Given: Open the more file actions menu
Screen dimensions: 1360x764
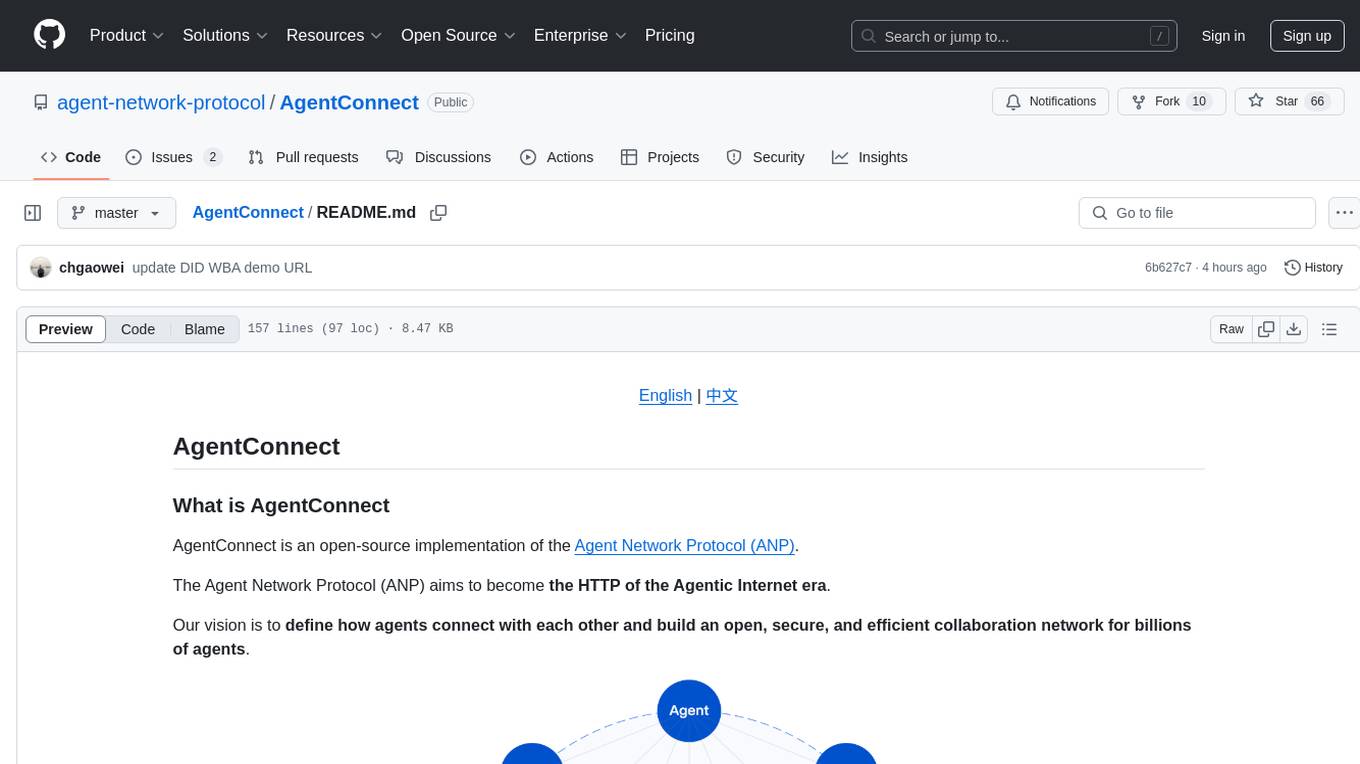Looking at the screenshot, I should [x=1345, y=213].
